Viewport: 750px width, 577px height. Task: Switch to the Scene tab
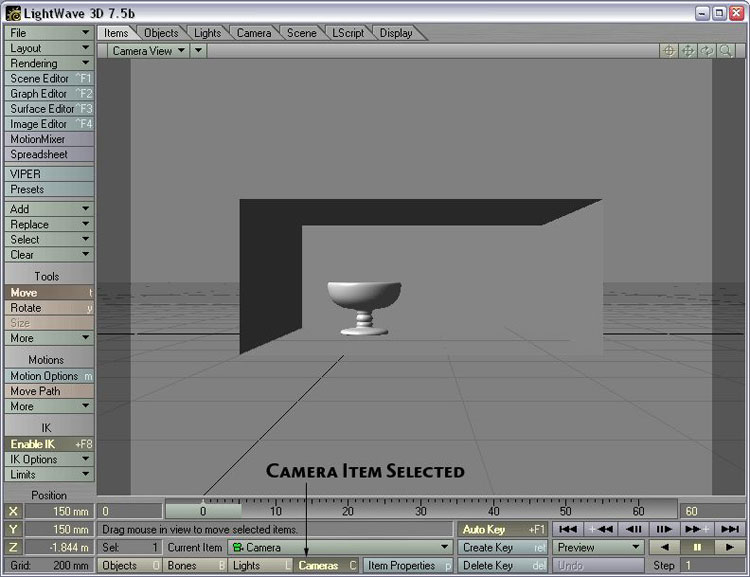(301, 33)
